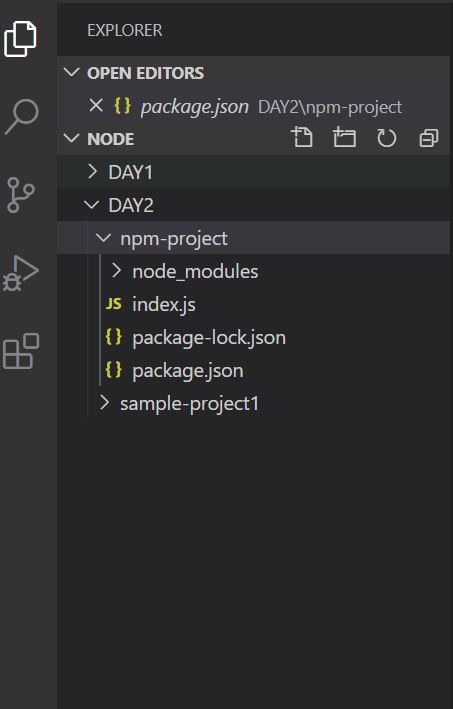
Task: Open the Search view icon
Action: (x=21, y=117)
